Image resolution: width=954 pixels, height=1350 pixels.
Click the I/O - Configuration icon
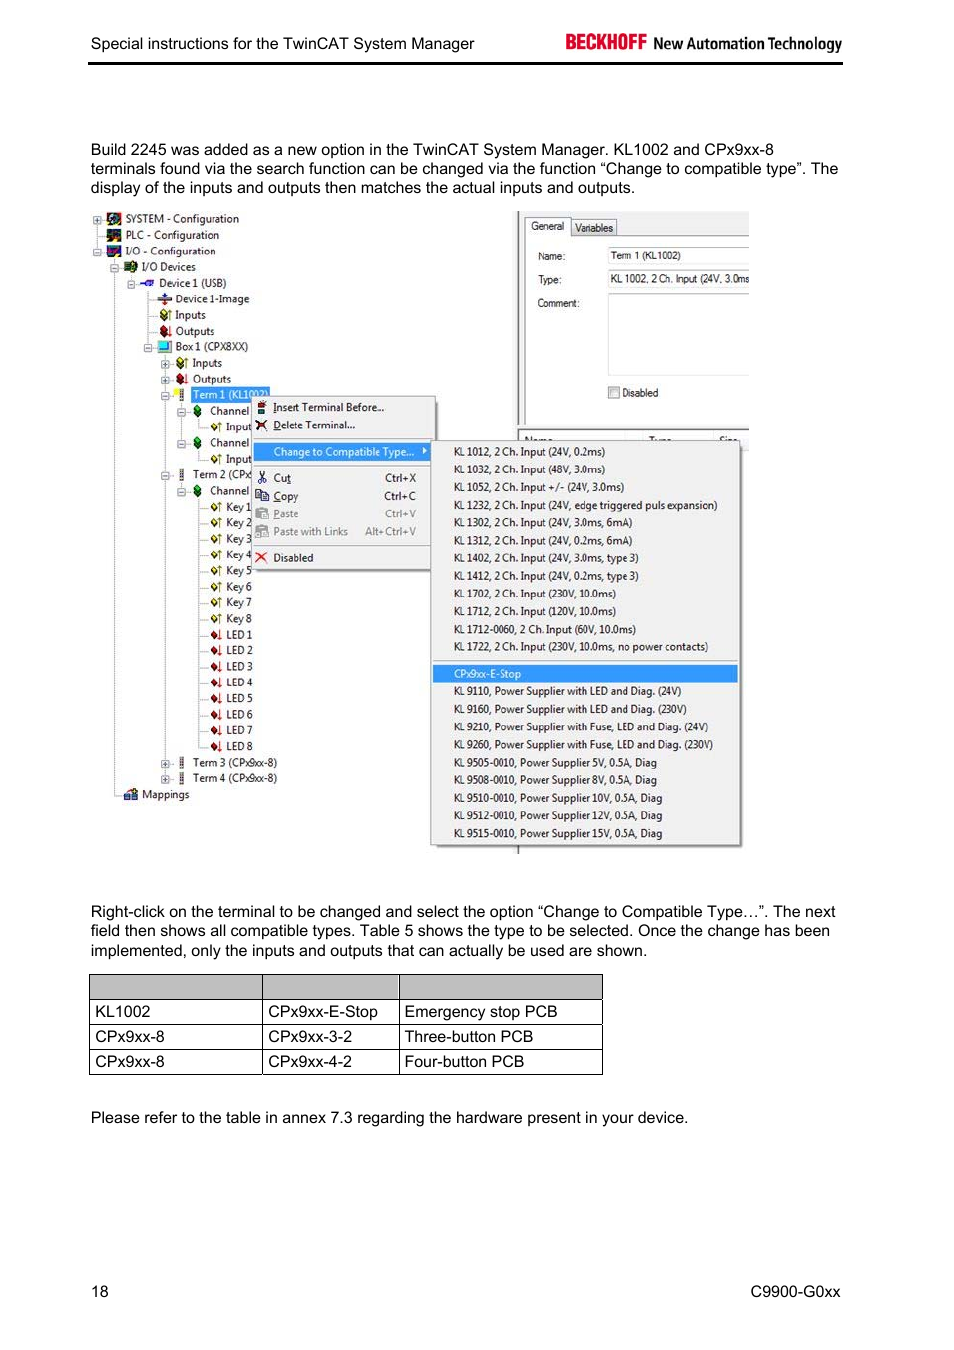[114, 251]
